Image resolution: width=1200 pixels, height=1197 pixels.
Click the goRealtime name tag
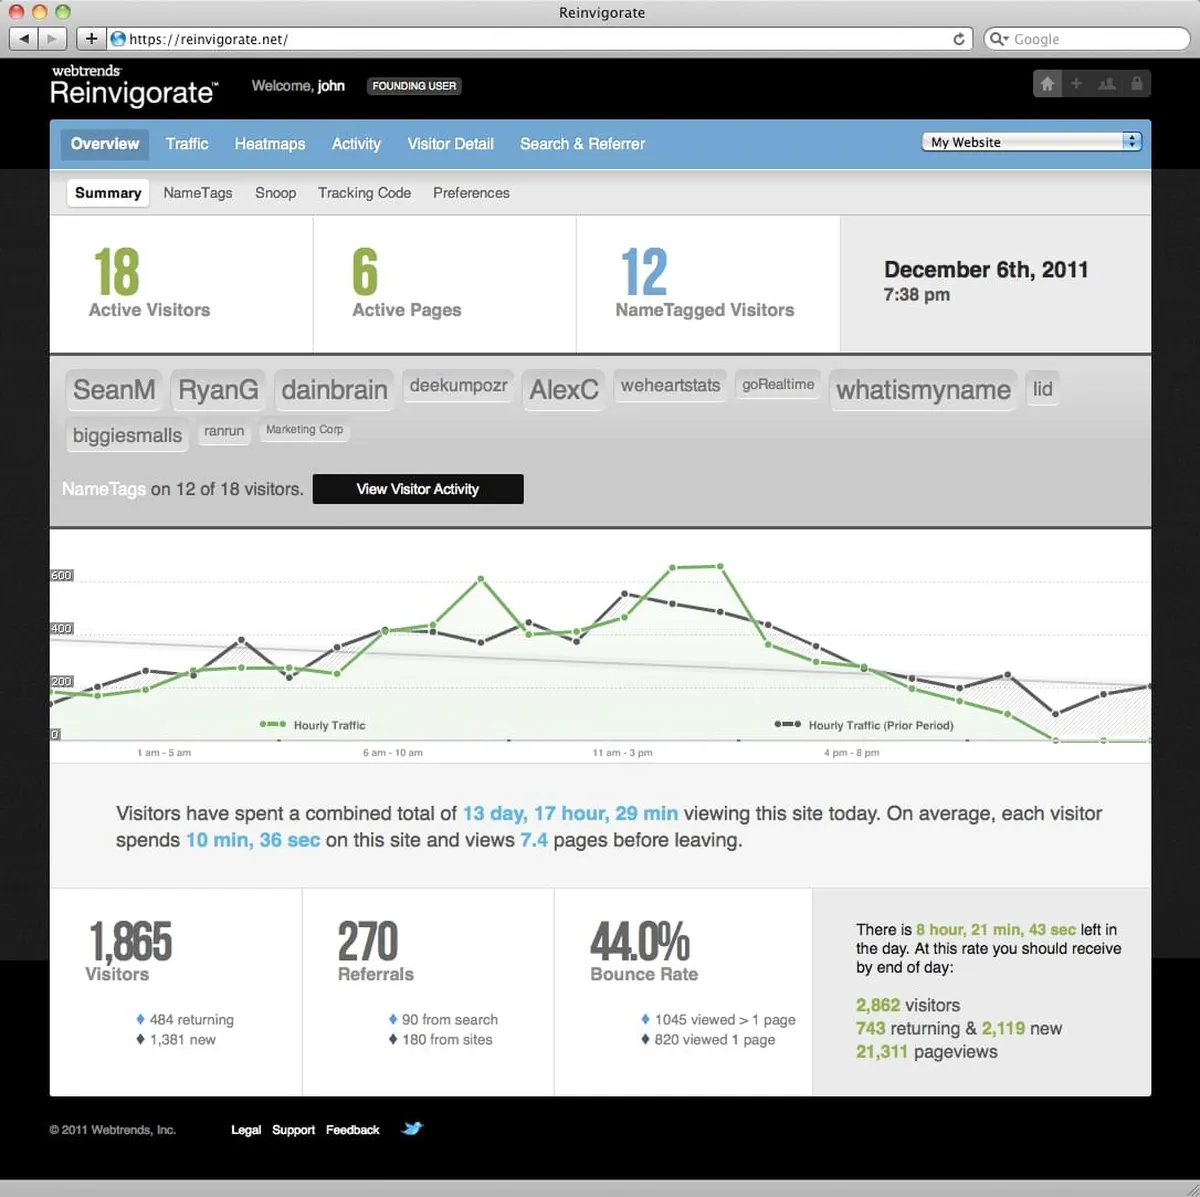click(x=778, y=384)
